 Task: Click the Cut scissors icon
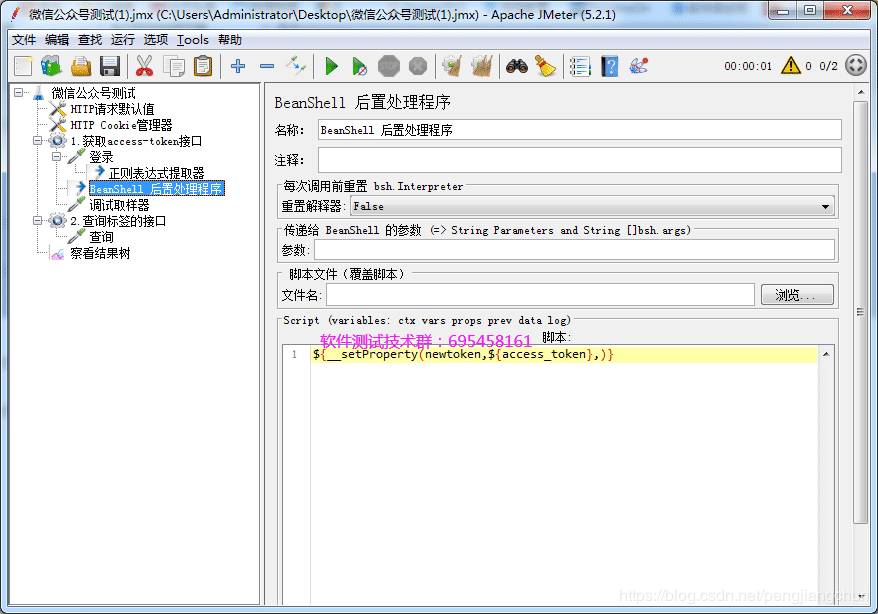point(144,66)
